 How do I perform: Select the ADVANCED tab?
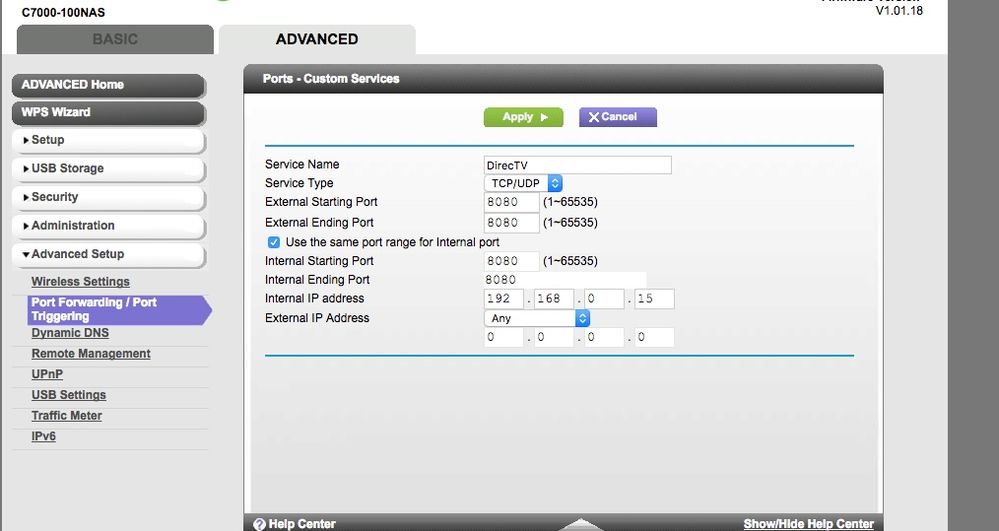pyautogui.click(x=317, y=40)
